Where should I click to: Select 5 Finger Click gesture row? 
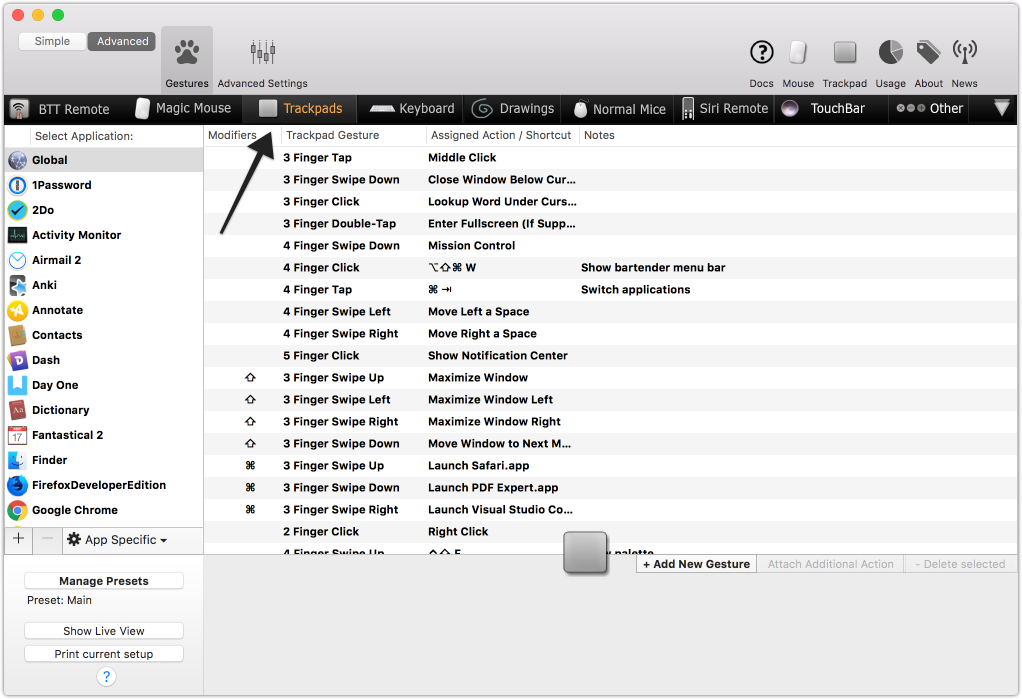click(610, 356)
